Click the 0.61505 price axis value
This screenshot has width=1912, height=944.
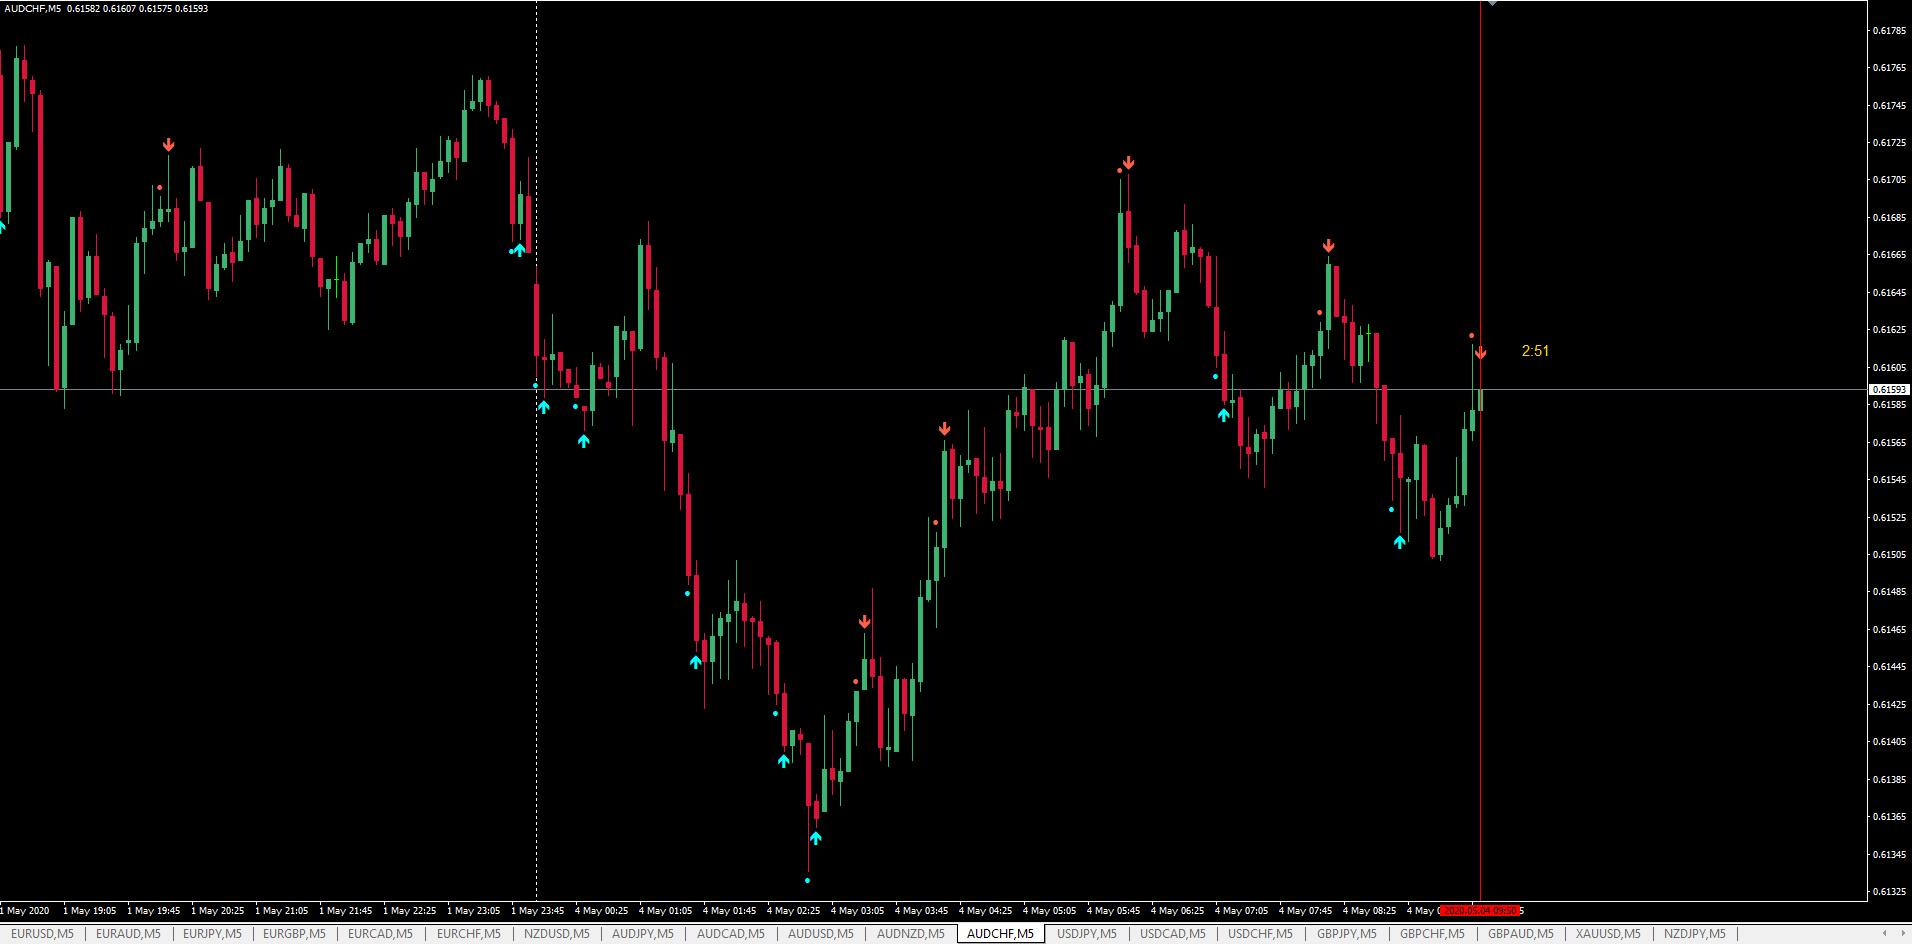[x=1889, y=555]
